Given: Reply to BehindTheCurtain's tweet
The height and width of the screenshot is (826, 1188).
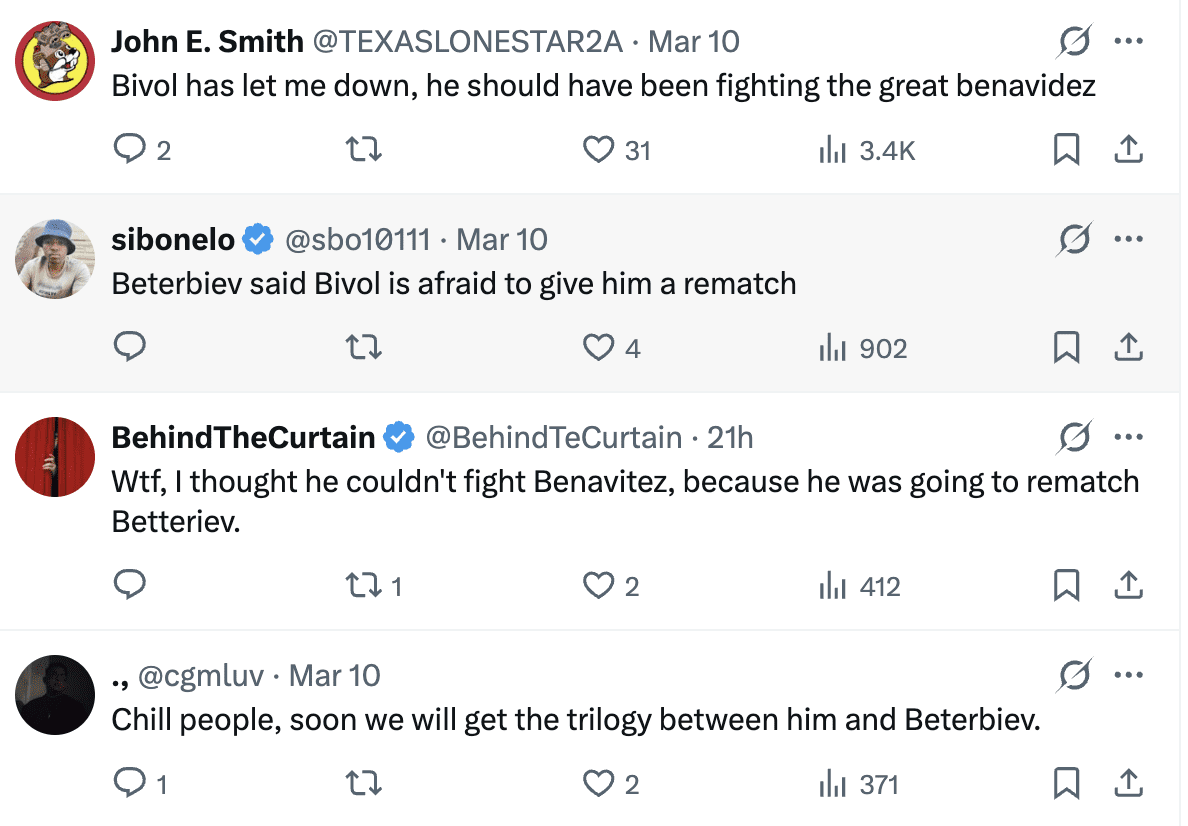Looking at the screenshot, I should tap(129, 584).
